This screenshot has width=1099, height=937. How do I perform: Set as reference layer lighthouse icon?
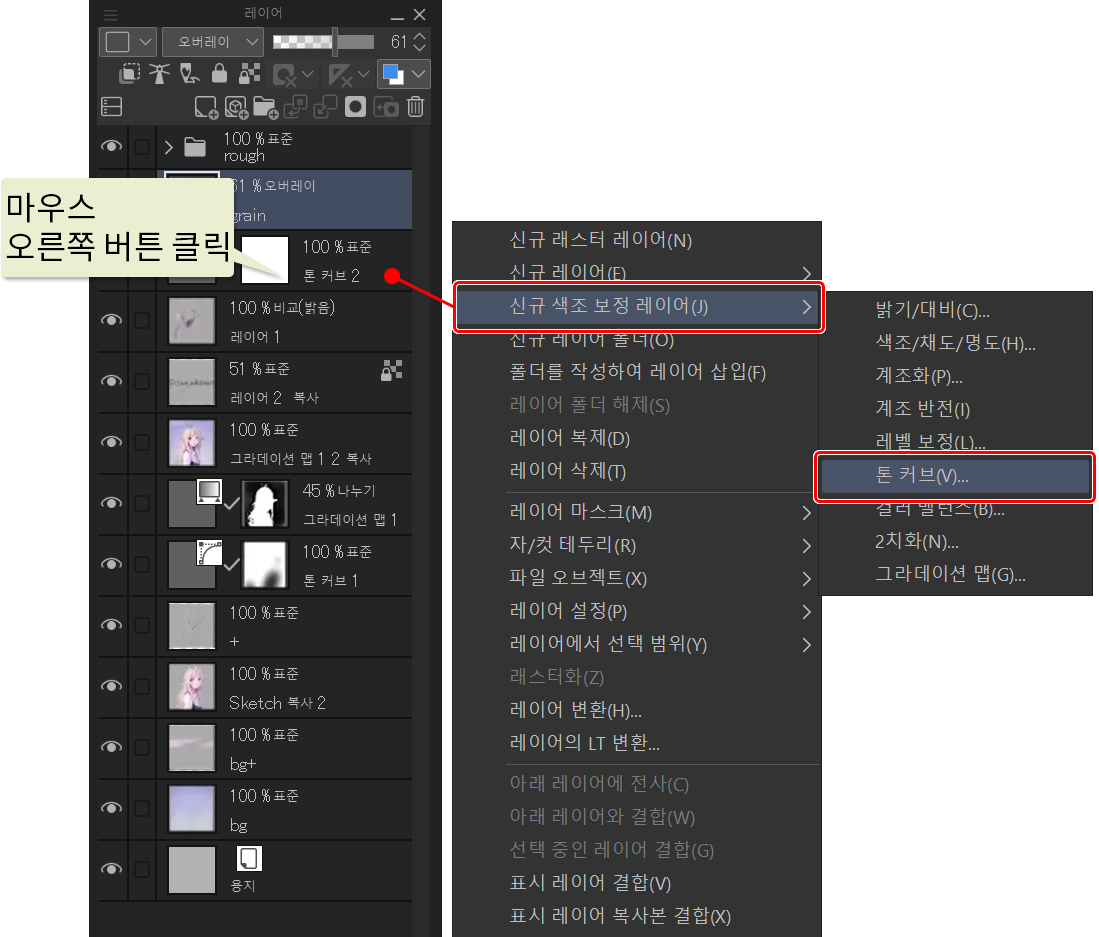[159, 74]
